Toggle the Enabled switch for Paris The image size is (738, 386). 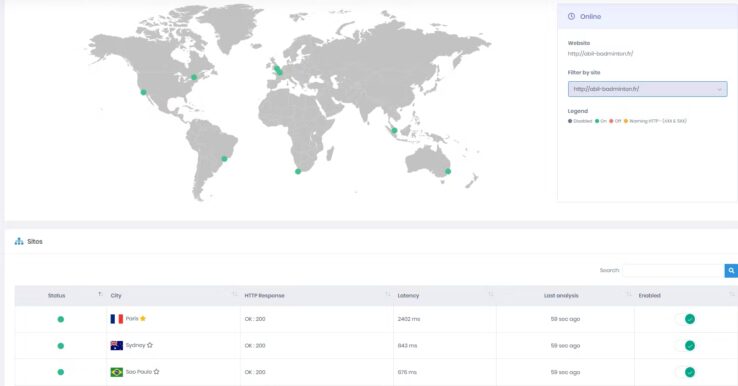coord(685,319)
